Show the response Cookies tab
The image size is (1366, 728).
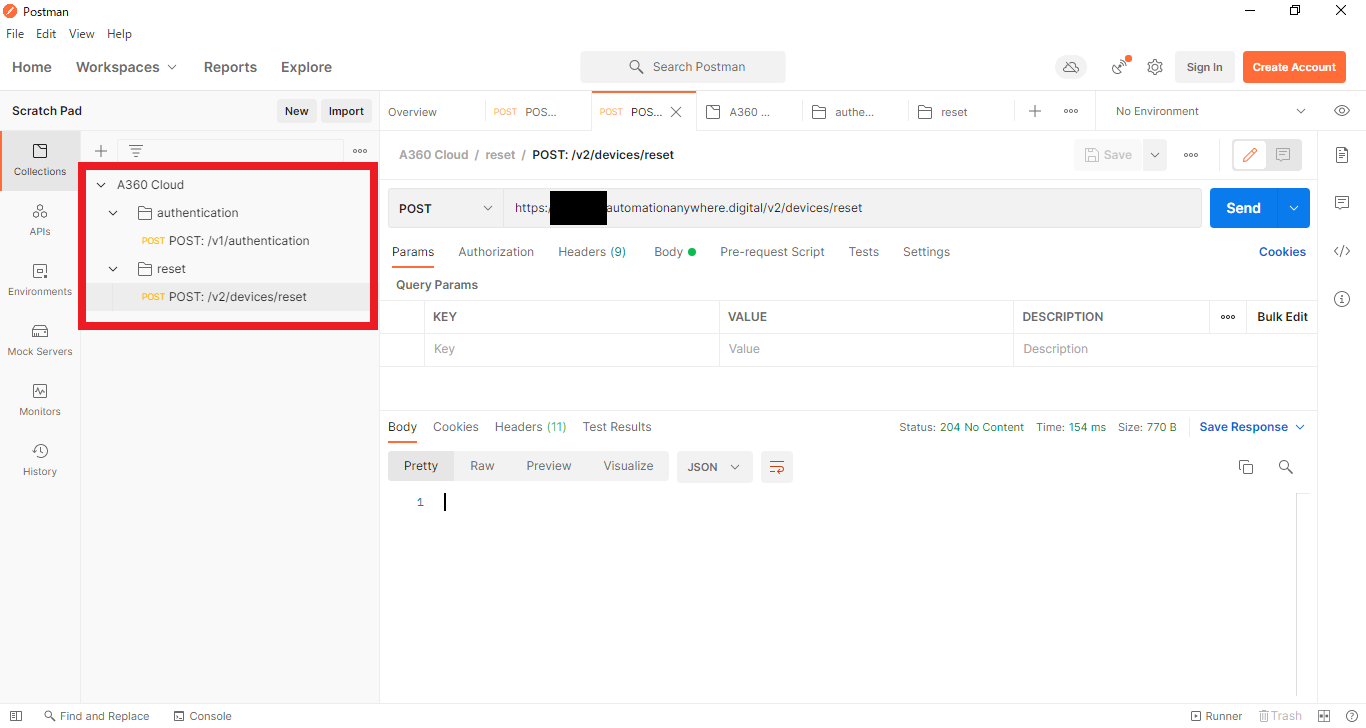coord(456,427)
